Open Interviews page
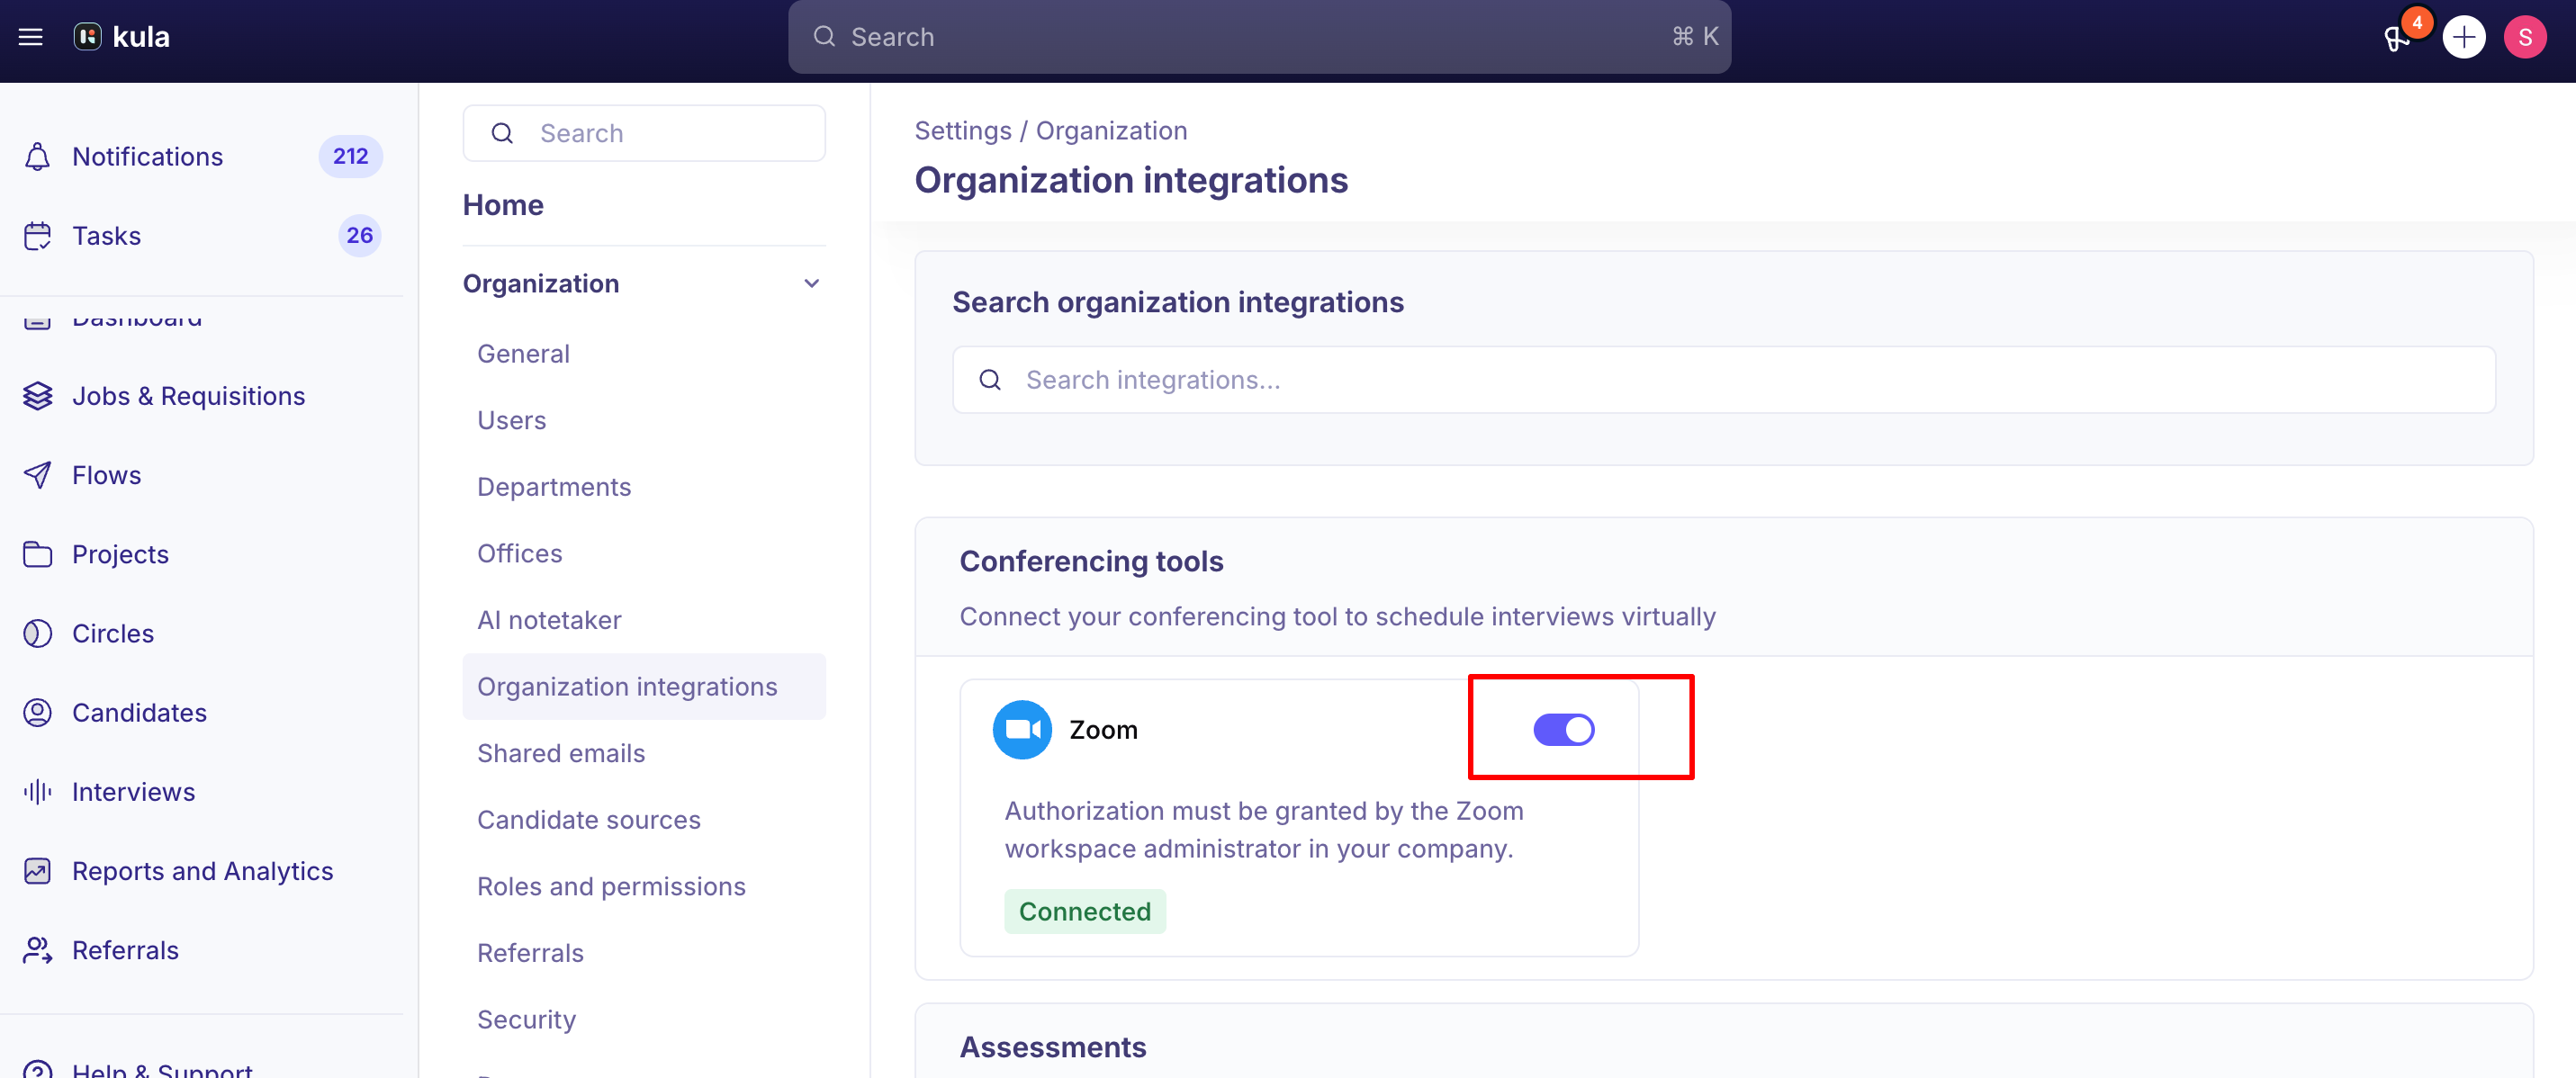The height and width of the screenshot is (1078, 2576). click(x=133, y=792)
